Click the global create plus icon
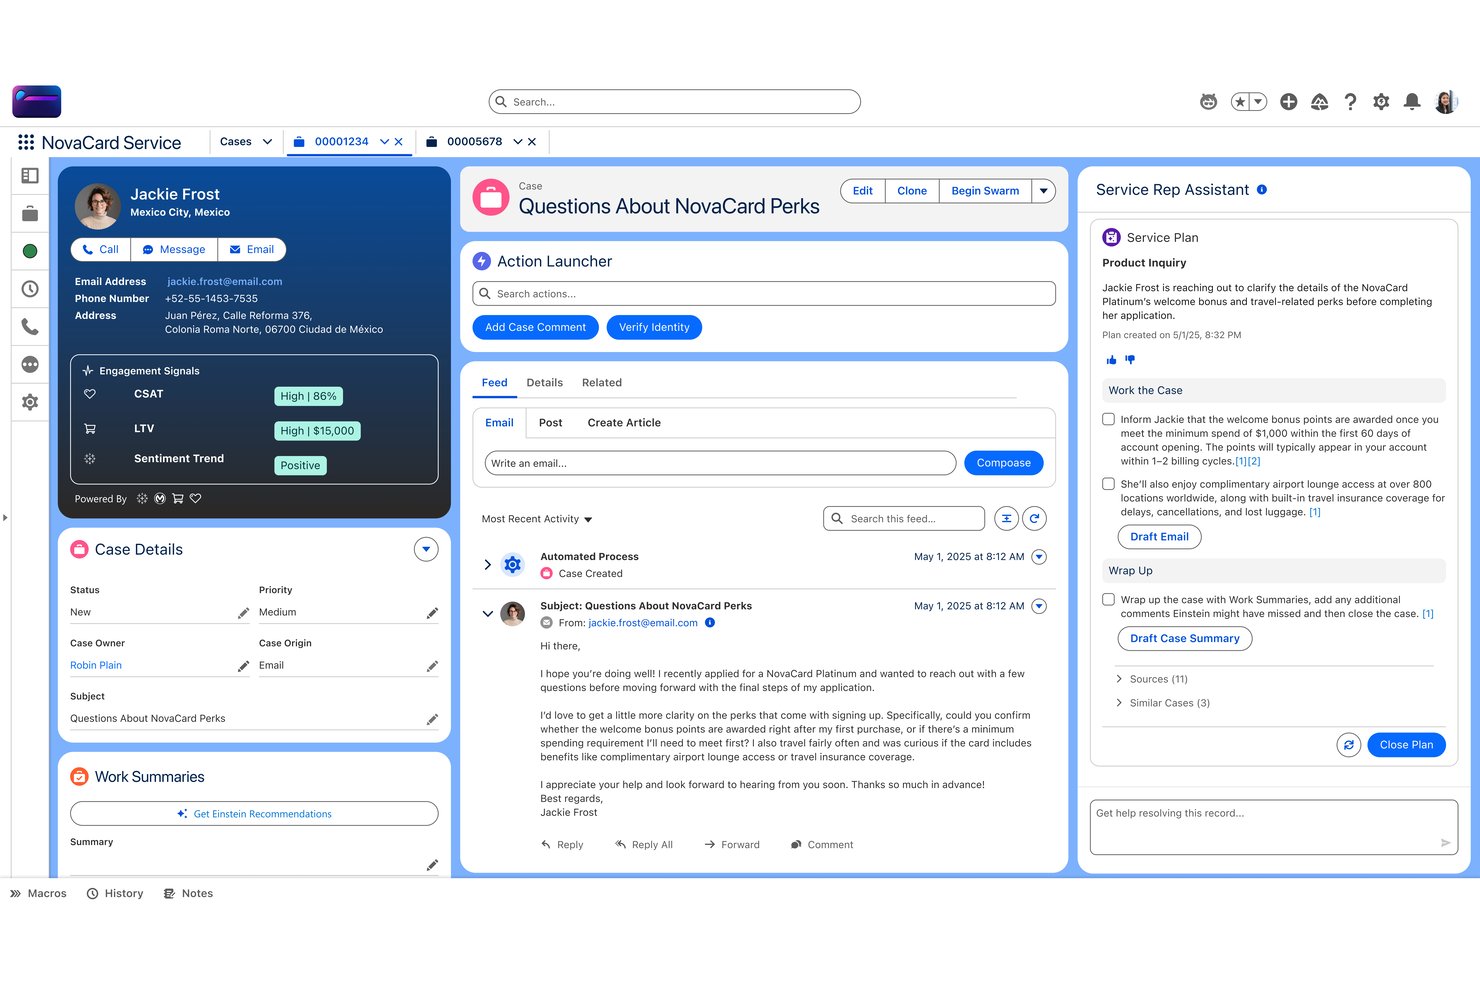This screenshot has width=1480, height=987. point(1289,101)
